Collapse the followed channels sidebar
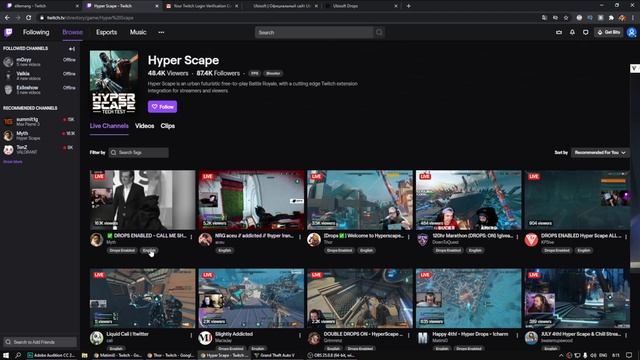Viewport: 640px width, 360px height. pyautogui.click(x=72, y=49)
